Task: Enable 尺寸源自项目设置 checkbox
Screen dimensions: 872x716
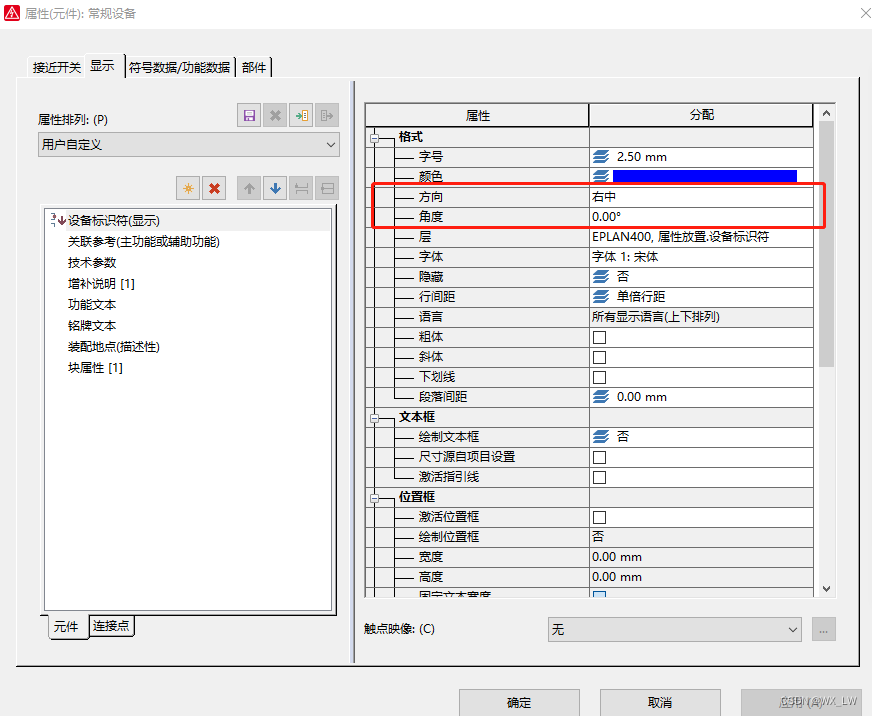Action: point(600,457)
